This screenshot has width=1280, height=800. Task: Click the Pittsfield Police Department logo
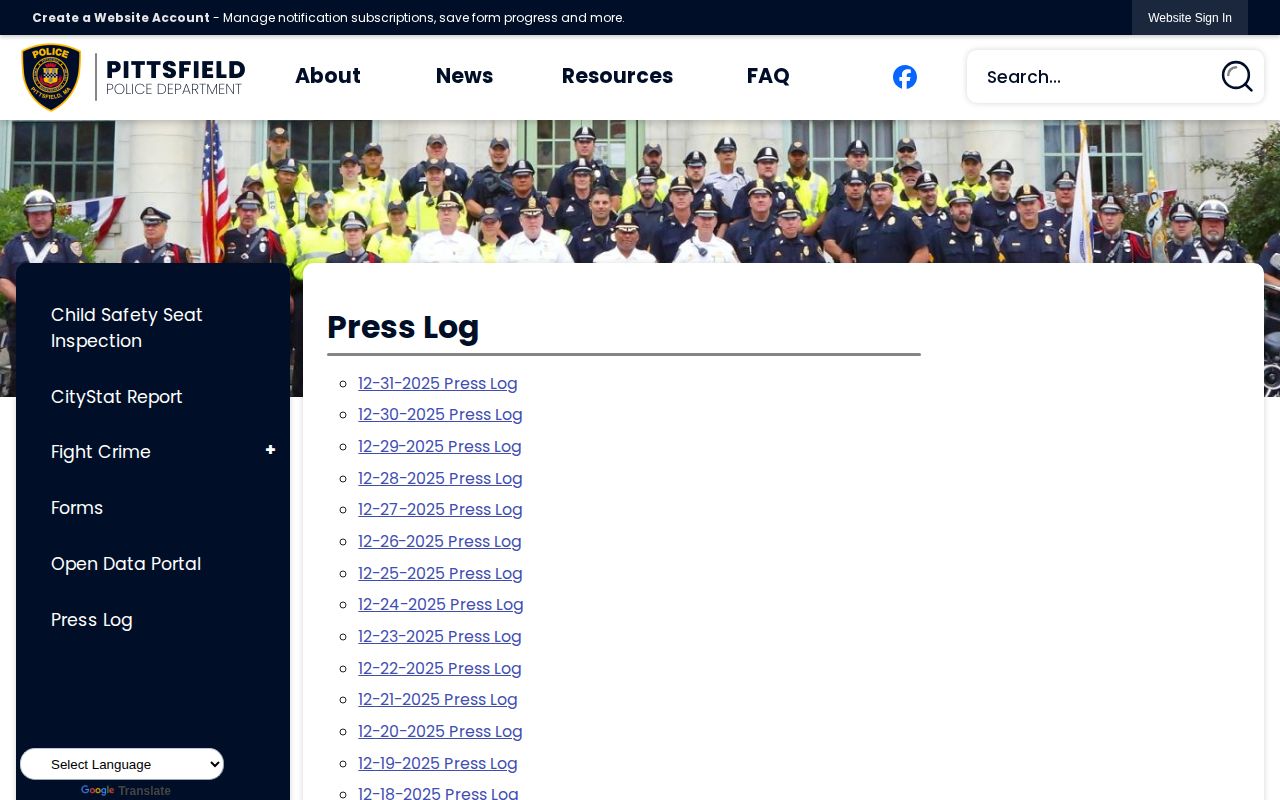[133, 77]
